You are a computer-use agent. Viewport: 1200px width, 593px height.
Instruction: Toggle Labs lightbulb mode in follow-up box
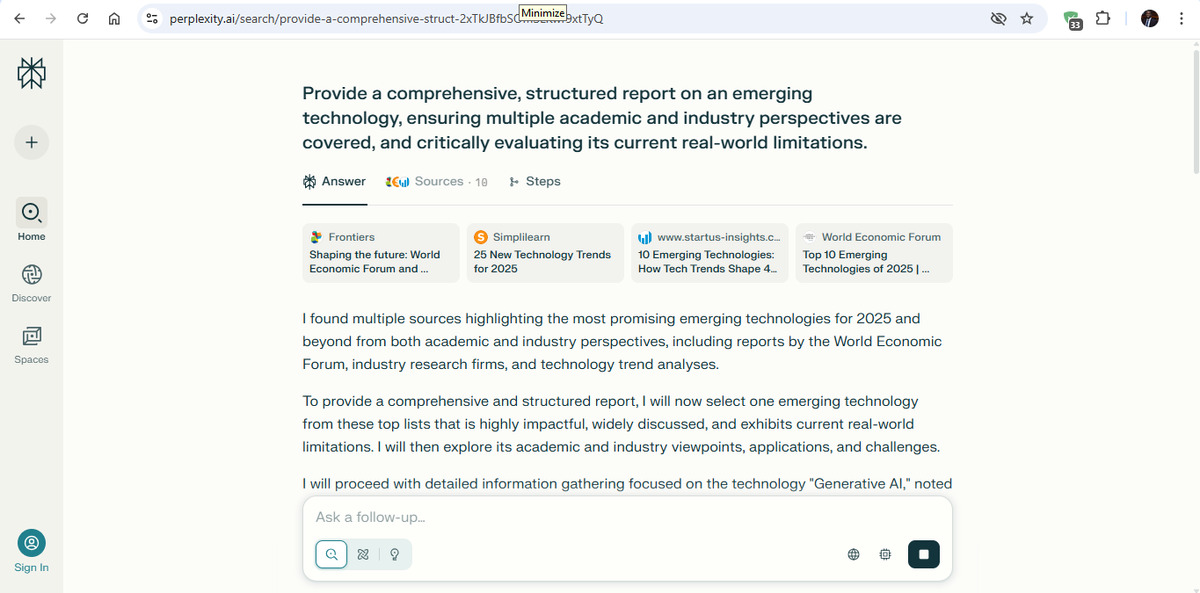[395, 554]
